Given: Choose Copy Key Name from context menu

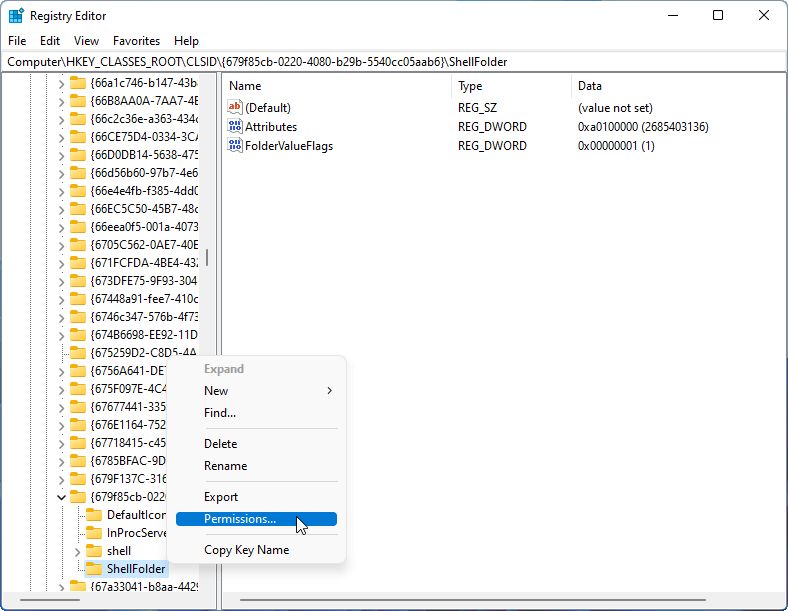Looking at the screenshot, I should pos(256,550).
